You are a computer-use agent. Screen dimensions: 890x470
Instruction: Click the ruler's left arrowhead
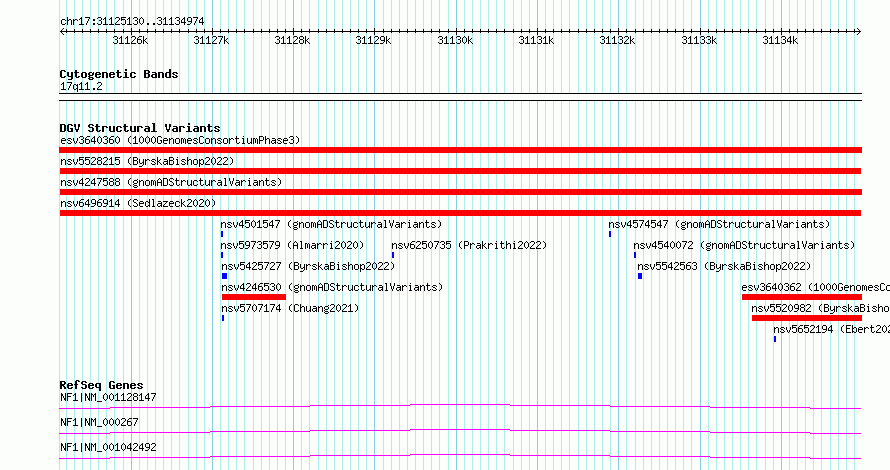pyautogui.click(x=62, y=32)
